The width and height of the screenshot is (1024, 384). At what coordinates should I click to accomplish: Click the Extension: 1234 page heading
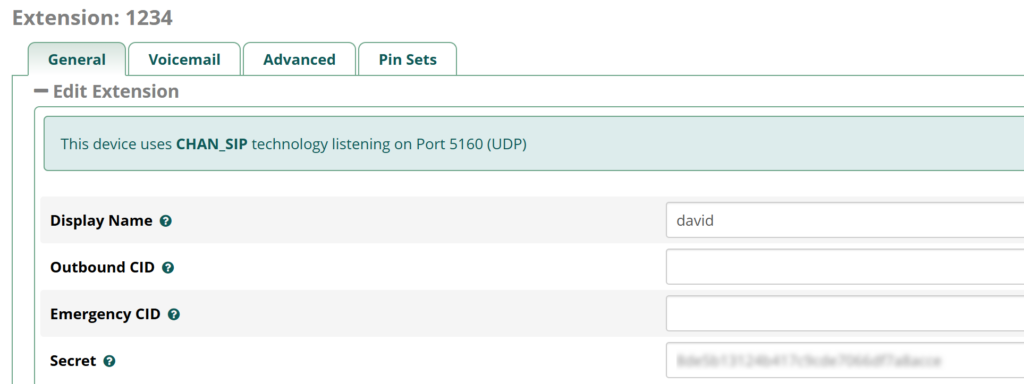92,18
